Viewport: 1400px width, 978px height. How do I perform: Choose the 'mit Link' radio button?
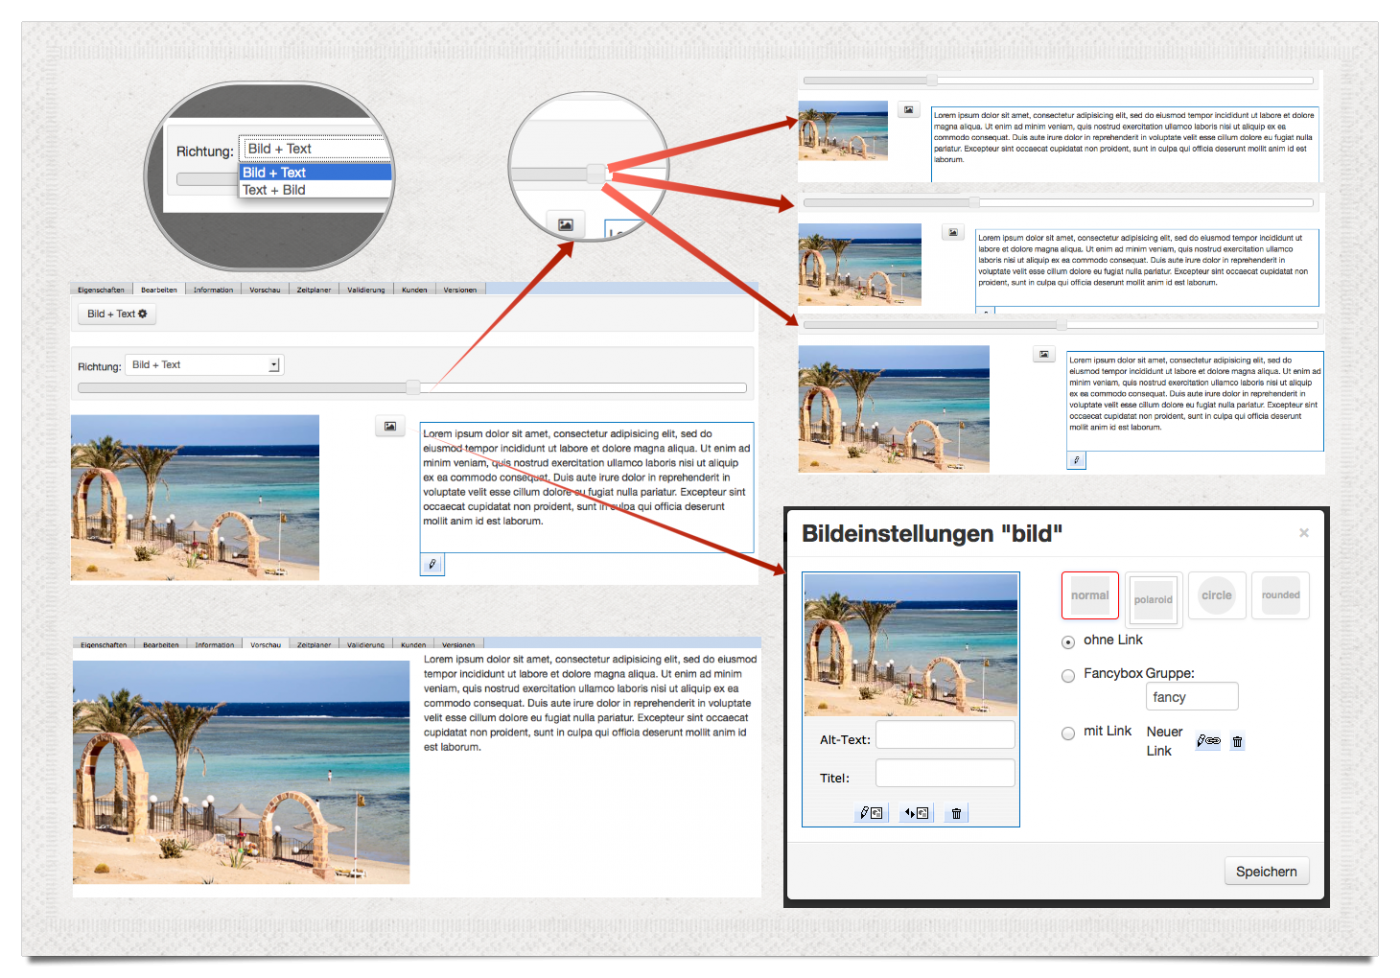coord(1068,733)
